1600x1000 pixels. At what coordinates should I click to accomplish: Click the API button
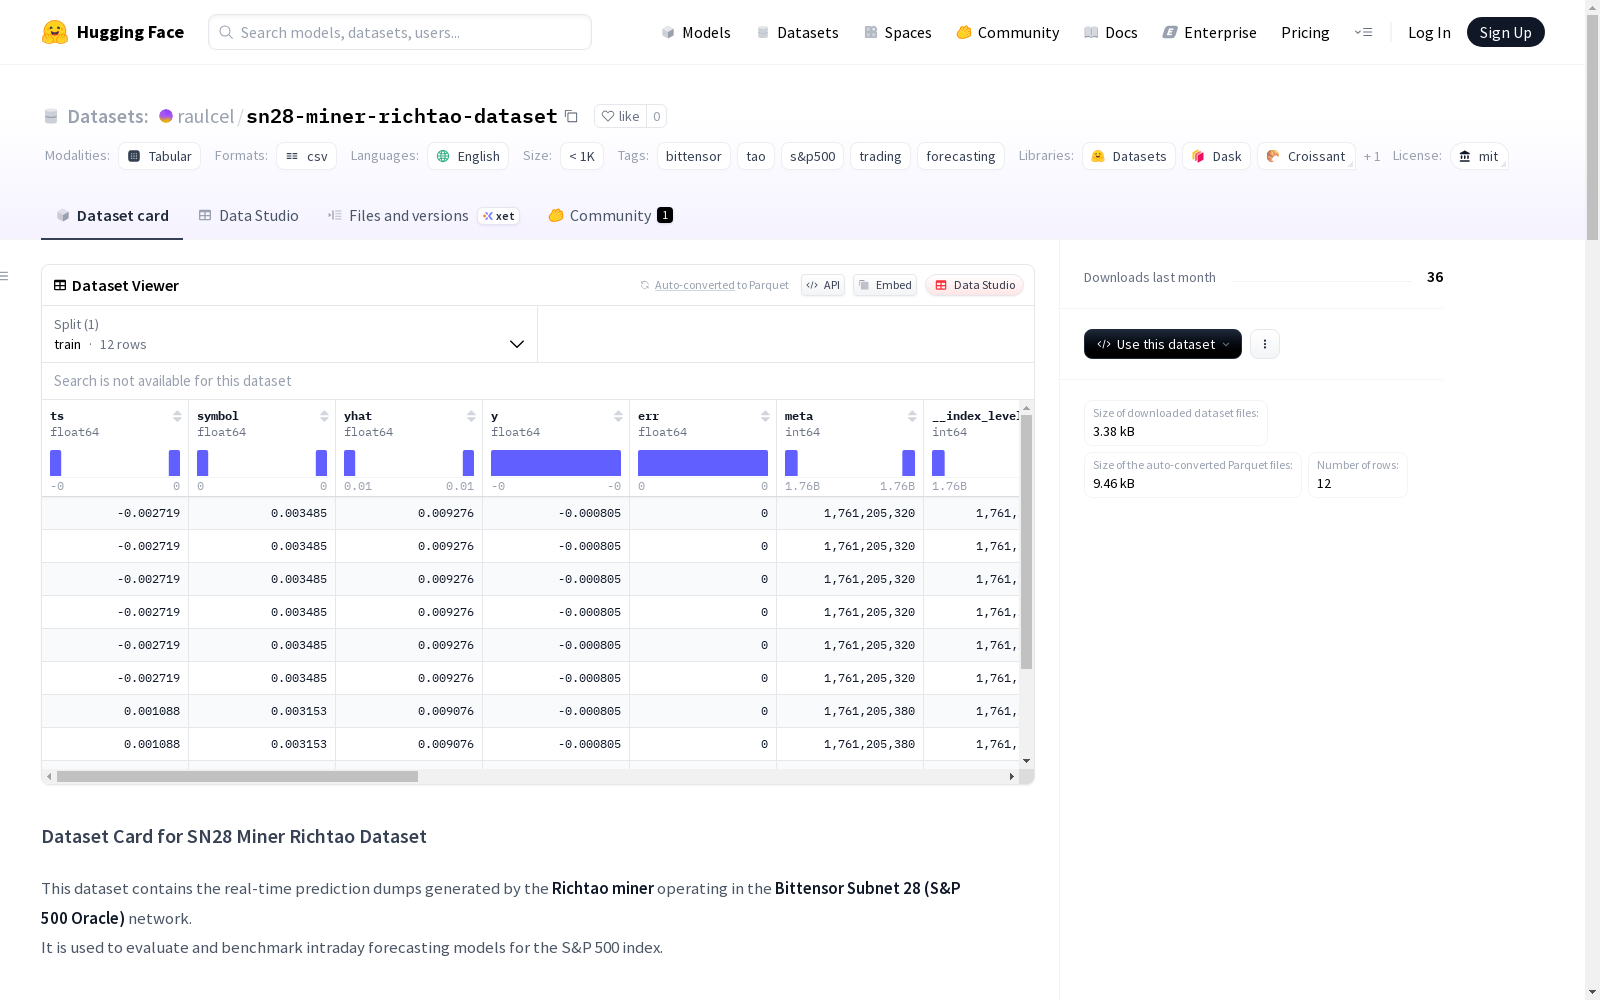pos(823,285)
